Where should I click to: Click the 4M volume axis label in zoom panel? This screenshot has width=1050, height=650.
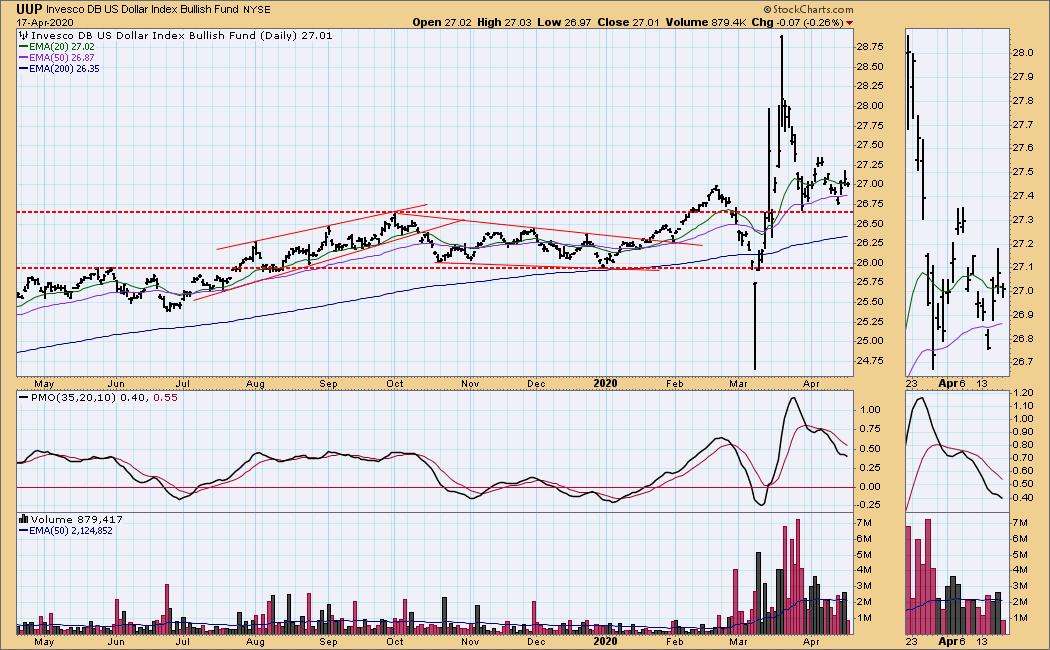click(1021, 570)
